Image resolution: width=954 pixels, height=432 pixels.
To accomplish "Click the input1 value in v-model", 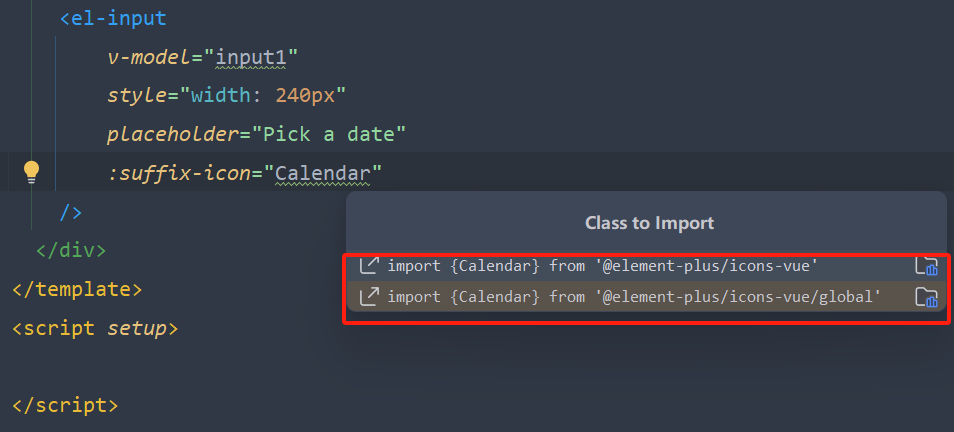I will point(251,57).
